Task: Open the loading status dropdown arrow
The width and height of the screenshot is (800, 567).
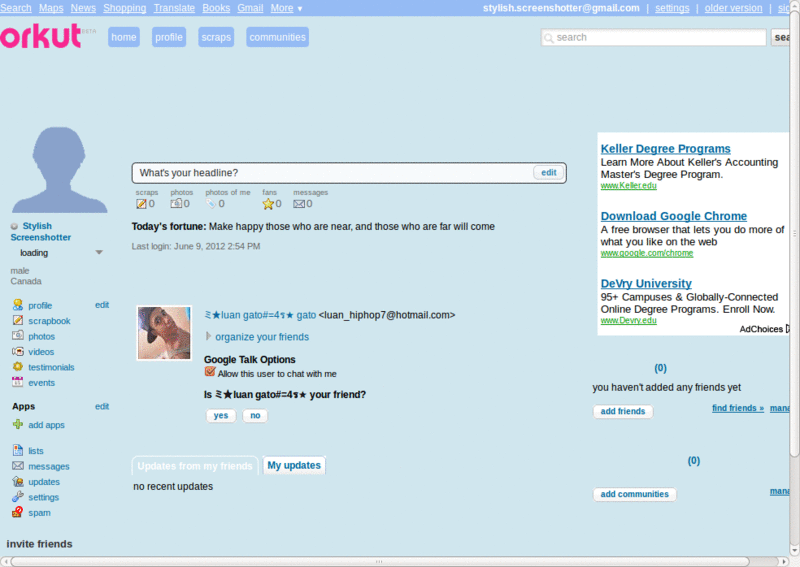Action: pyautogui.click(x=99, y=253)
